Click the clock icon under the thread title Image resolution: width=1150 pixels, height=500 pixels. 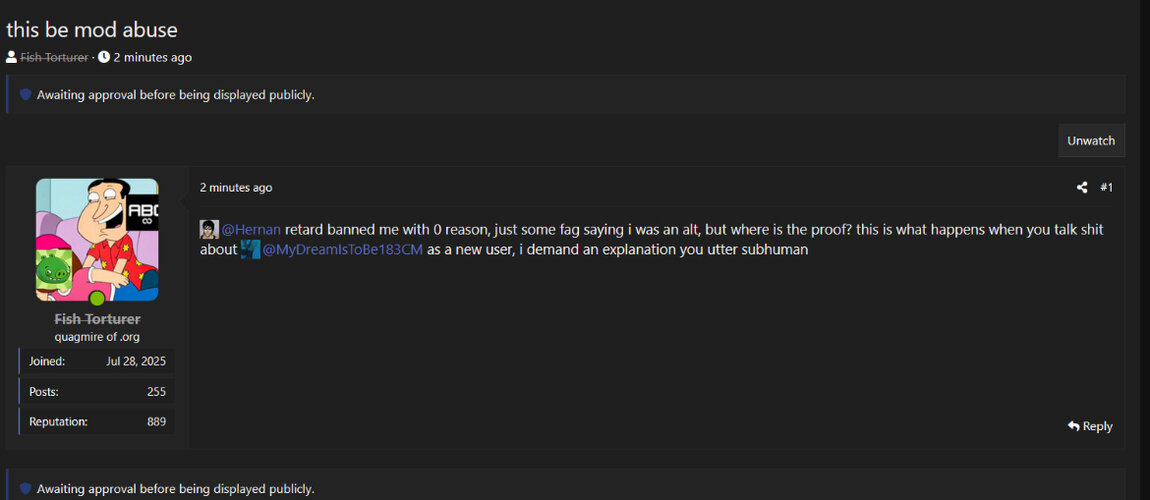pos(104,57)
